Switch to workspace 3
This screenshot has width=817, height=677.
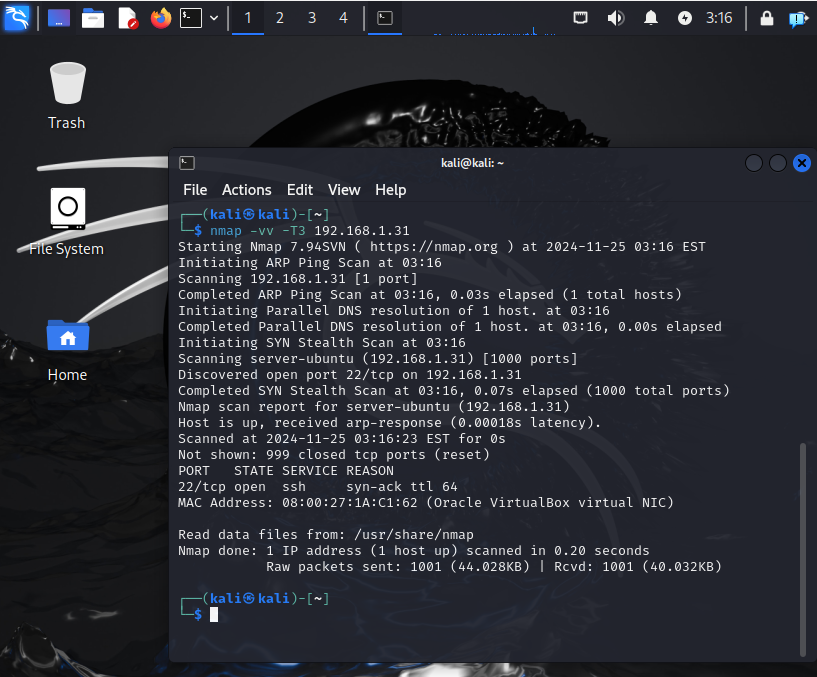pyautogui.click(x=312, y=18)
